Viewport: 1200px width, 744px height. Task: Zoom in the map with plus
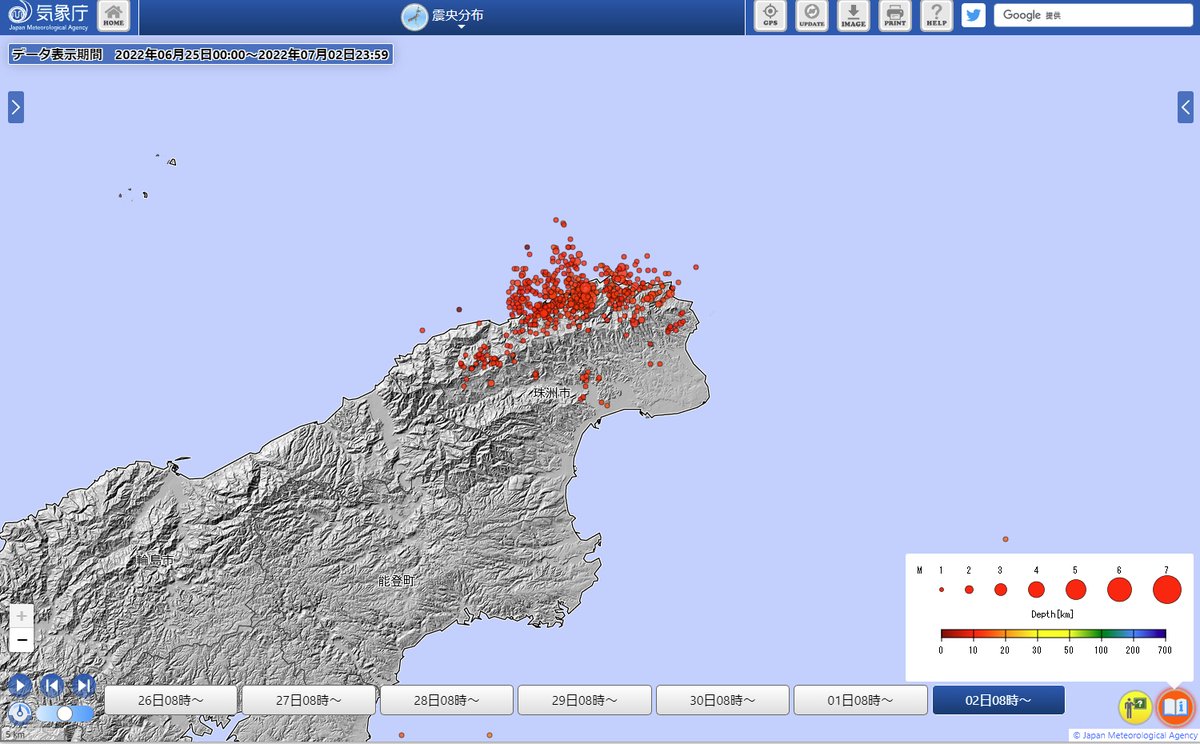(x=21, y=616)
